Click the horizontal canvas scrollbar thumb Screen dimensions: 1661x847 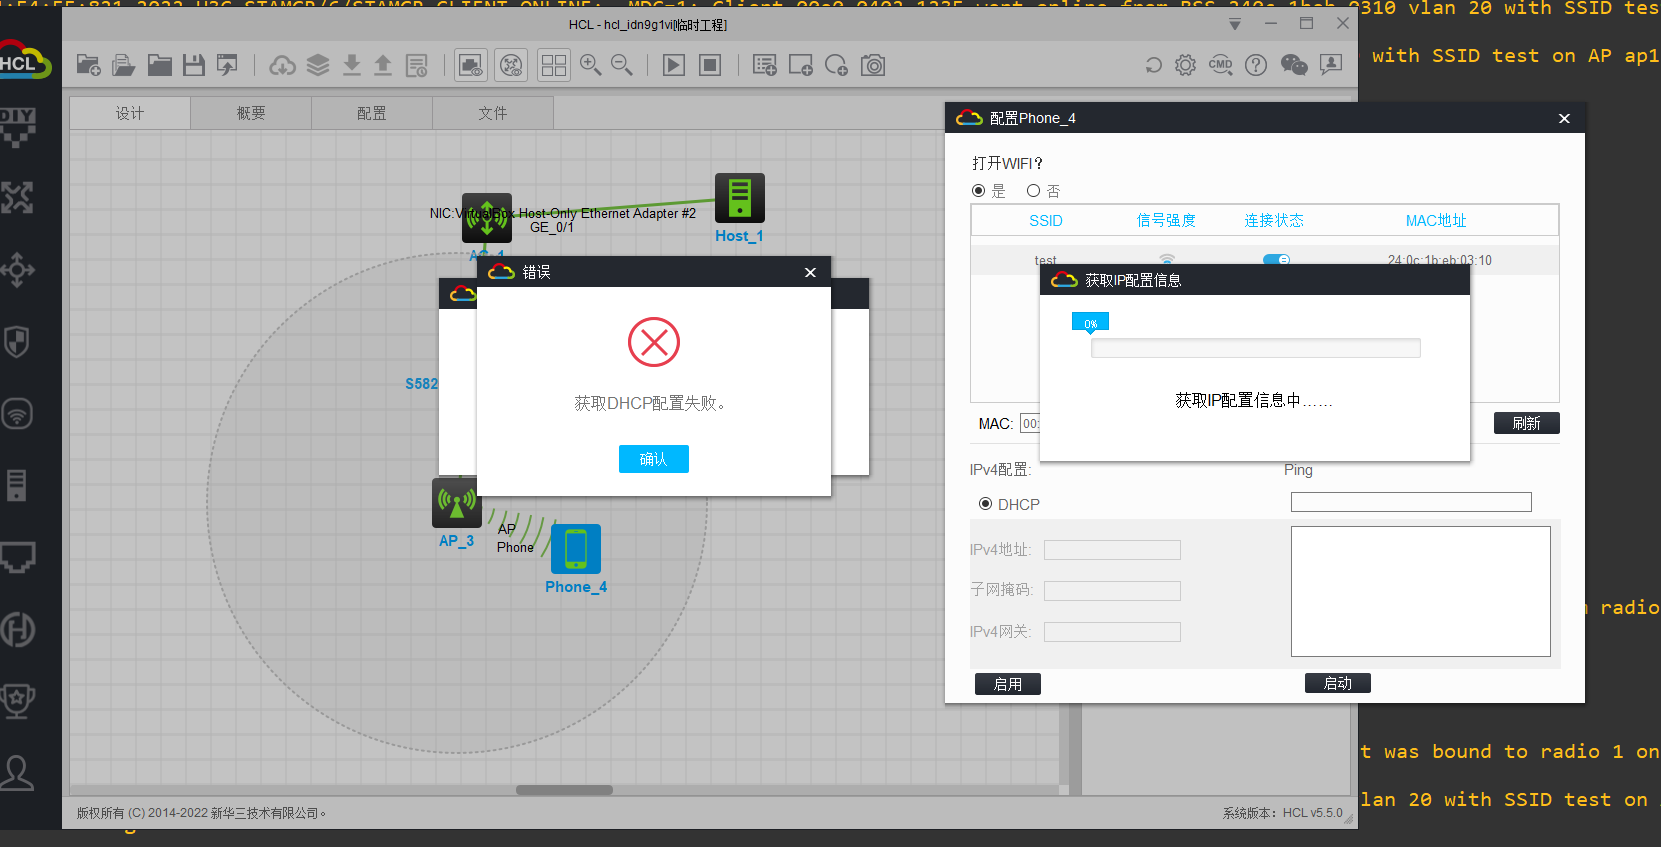[564, 790]
